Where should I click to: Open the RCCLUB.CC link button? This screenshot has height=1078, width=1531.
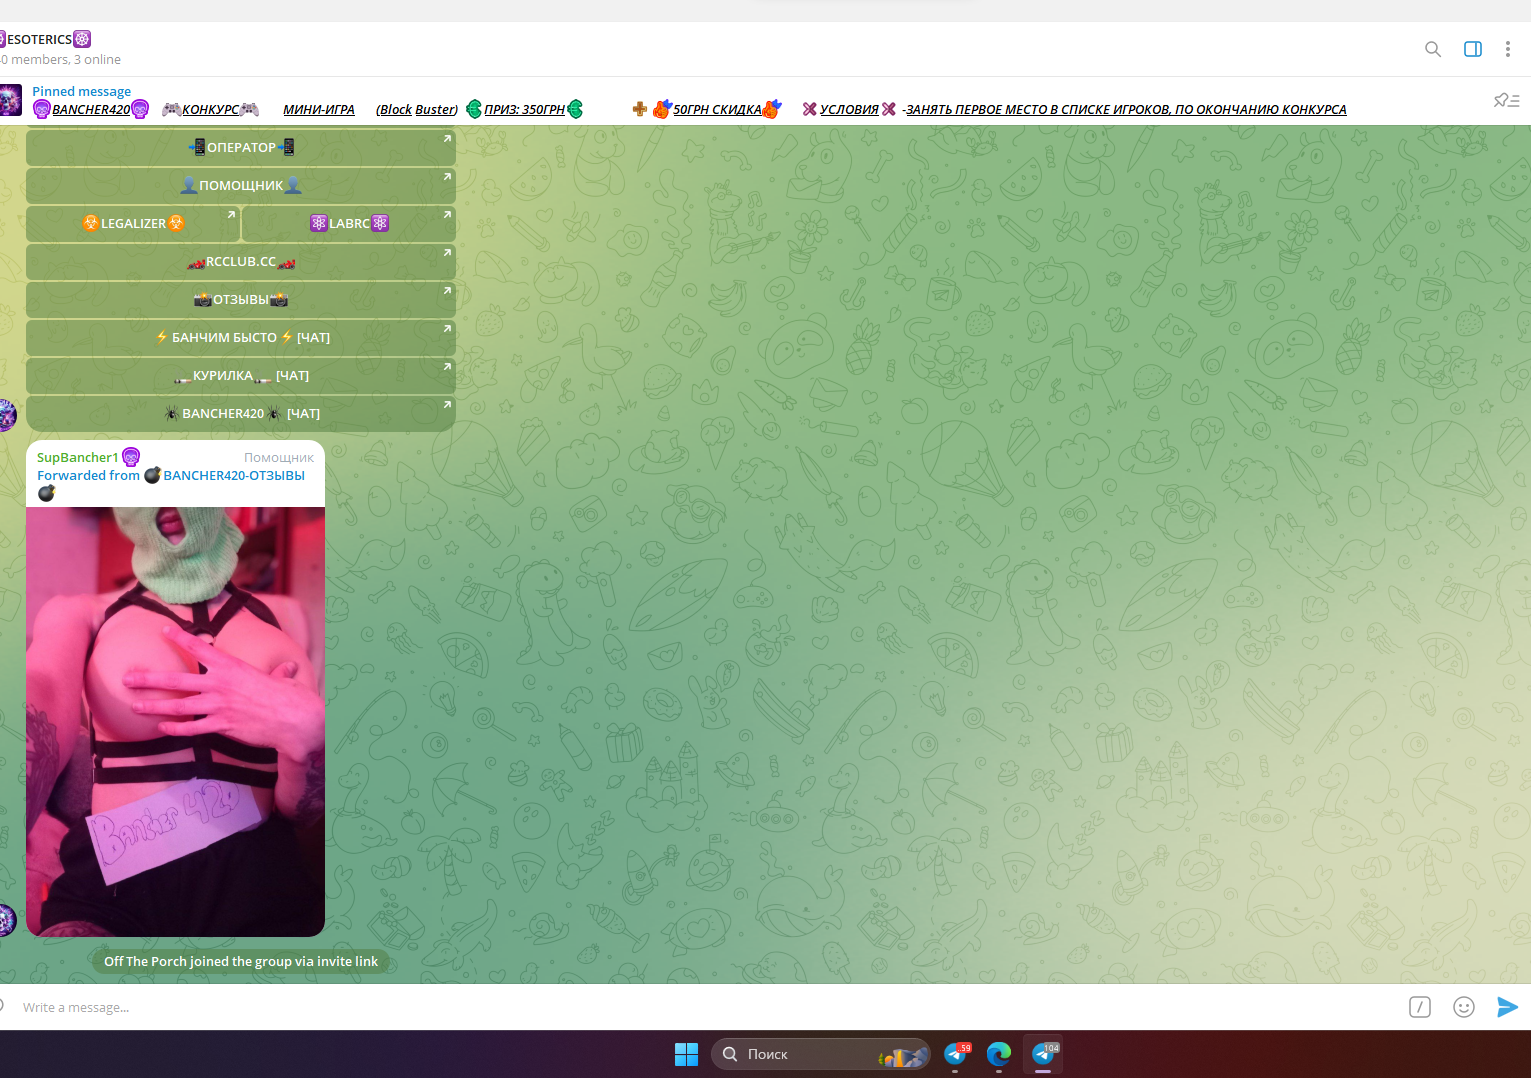pos(241,261)
